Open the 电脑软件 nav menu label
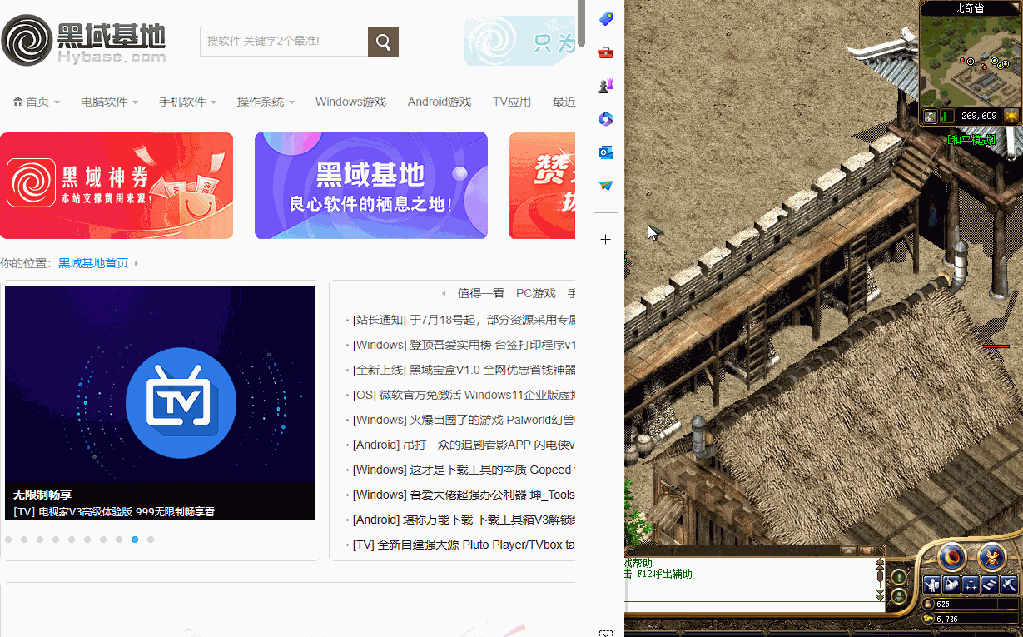Viewport: 1023px width, 637px height. coord(104,102)
